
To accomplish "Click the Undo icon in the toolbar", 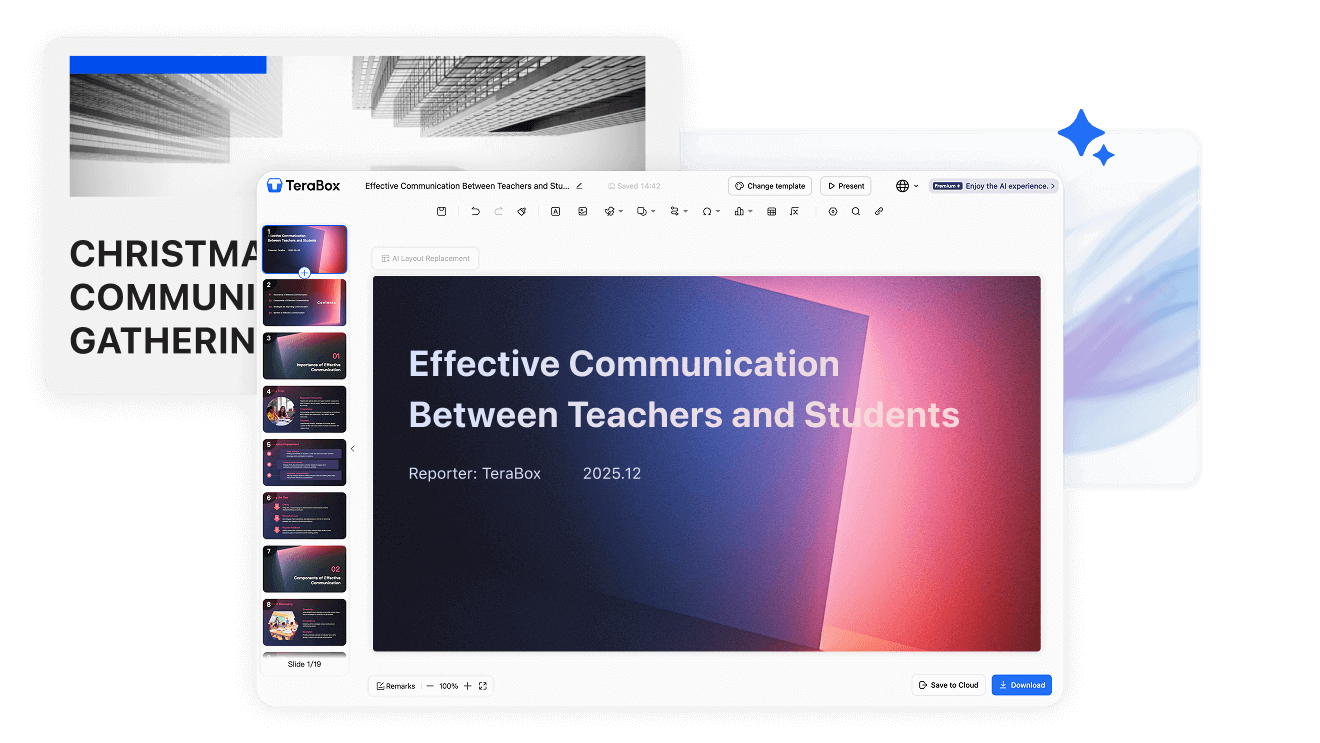I will pyautogui.click(x=475, y=211).
